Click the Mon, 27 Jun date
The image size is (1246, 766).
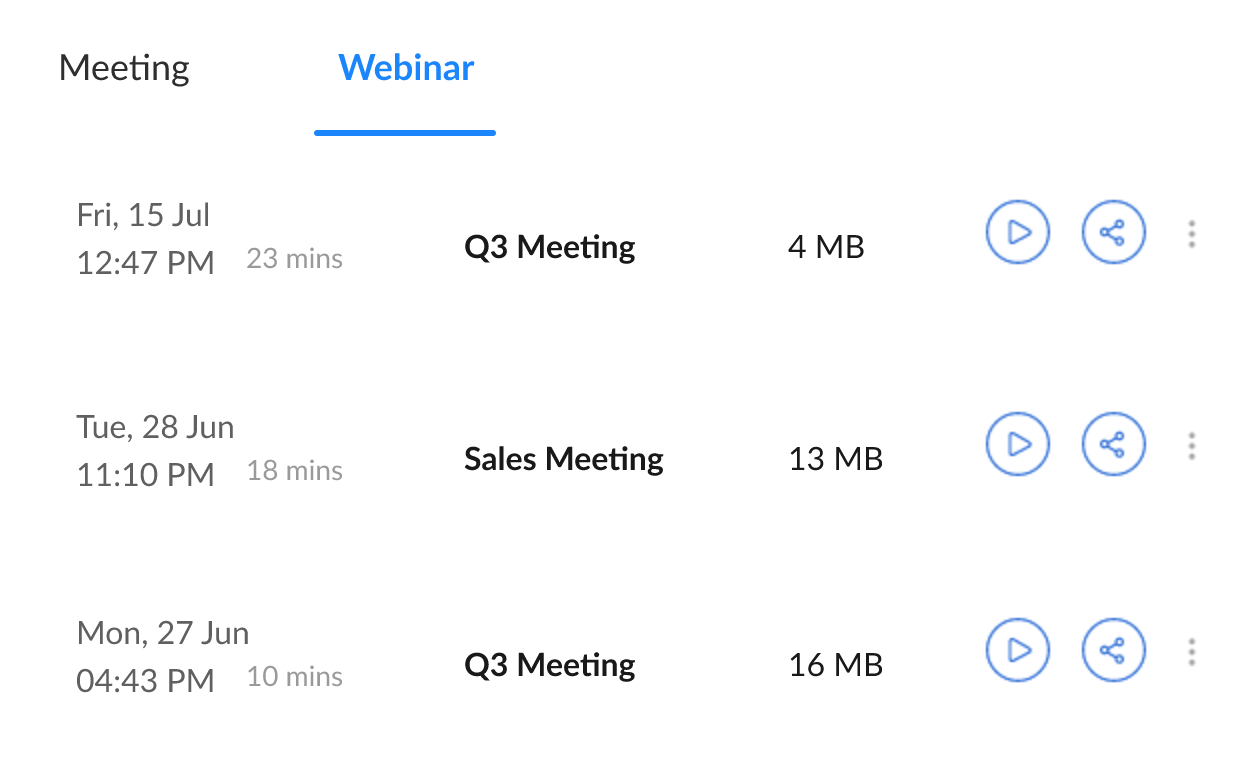pyautogui.click(x=163, y=633)
